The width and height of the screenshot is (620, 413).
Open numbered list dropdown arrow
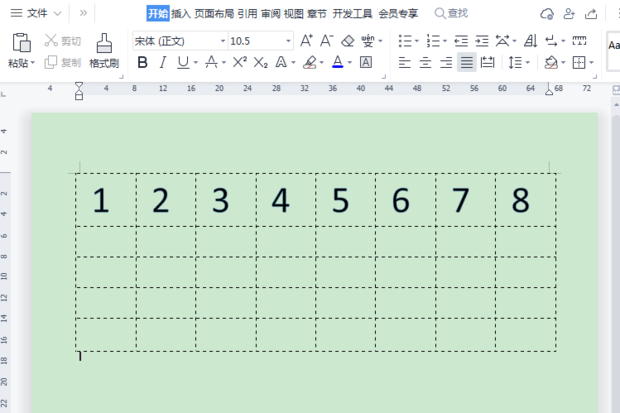(444, 41)
